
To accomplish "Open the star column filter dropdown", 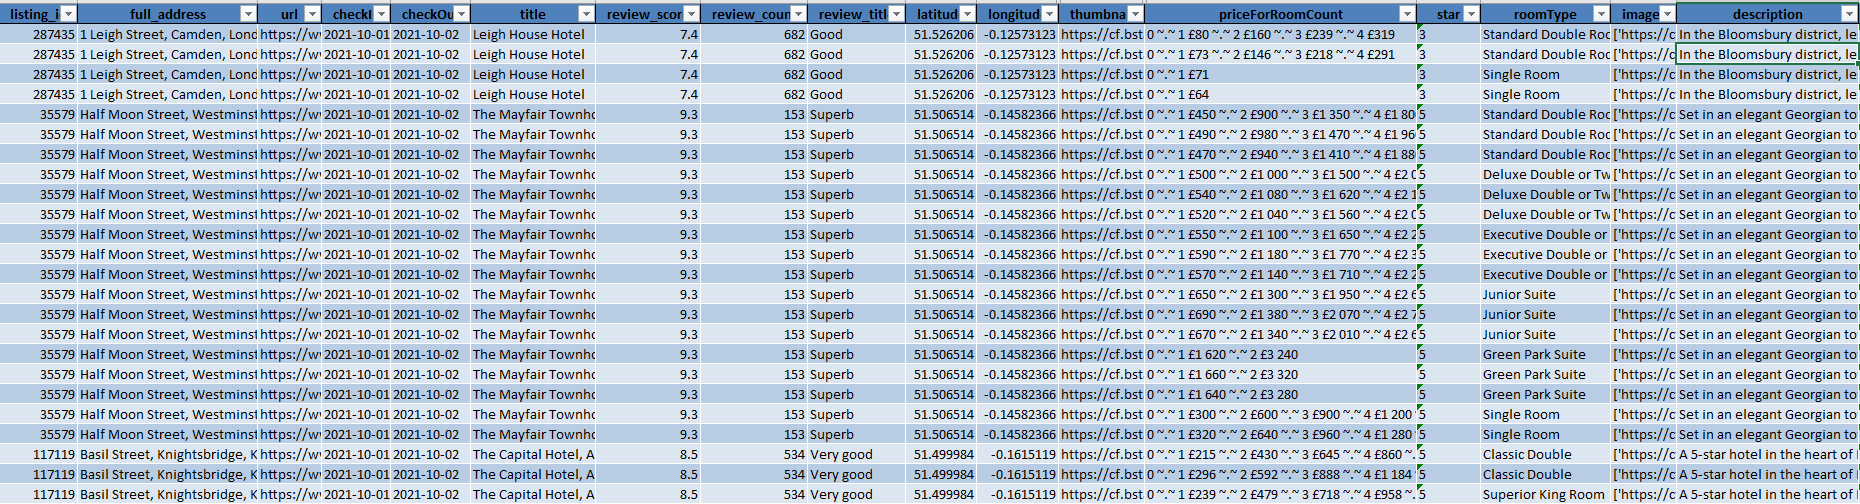I will [1471, 14].
